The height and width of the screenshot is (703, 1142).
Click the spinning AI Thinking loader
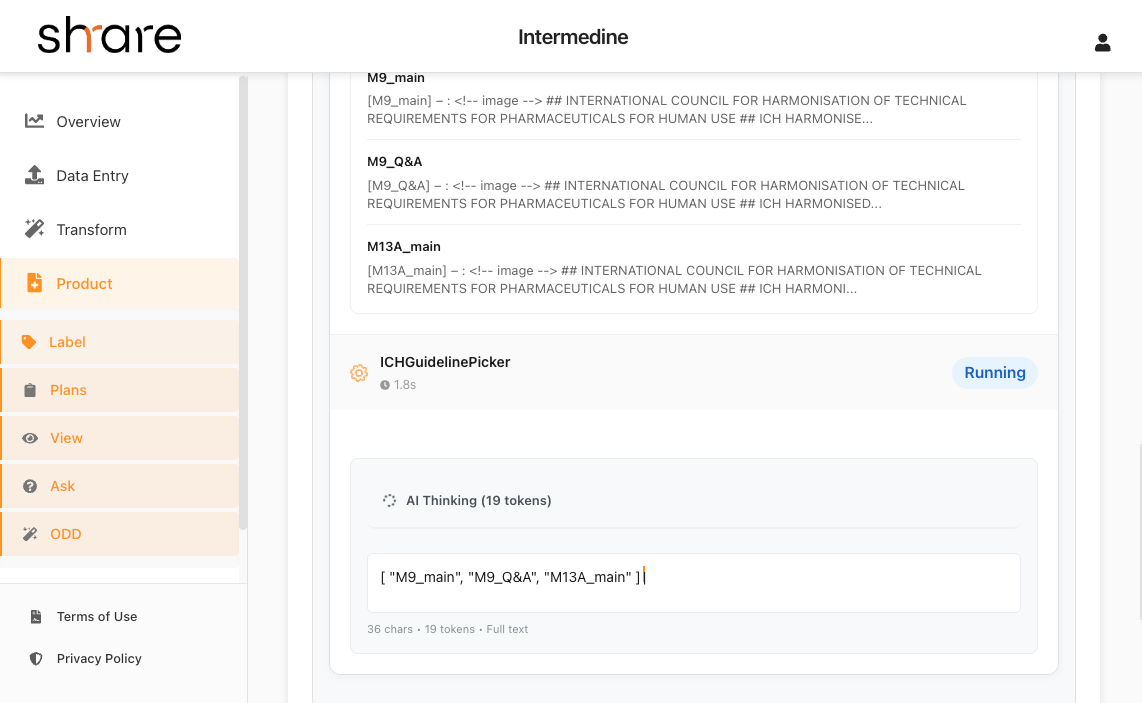coord(389,500)
